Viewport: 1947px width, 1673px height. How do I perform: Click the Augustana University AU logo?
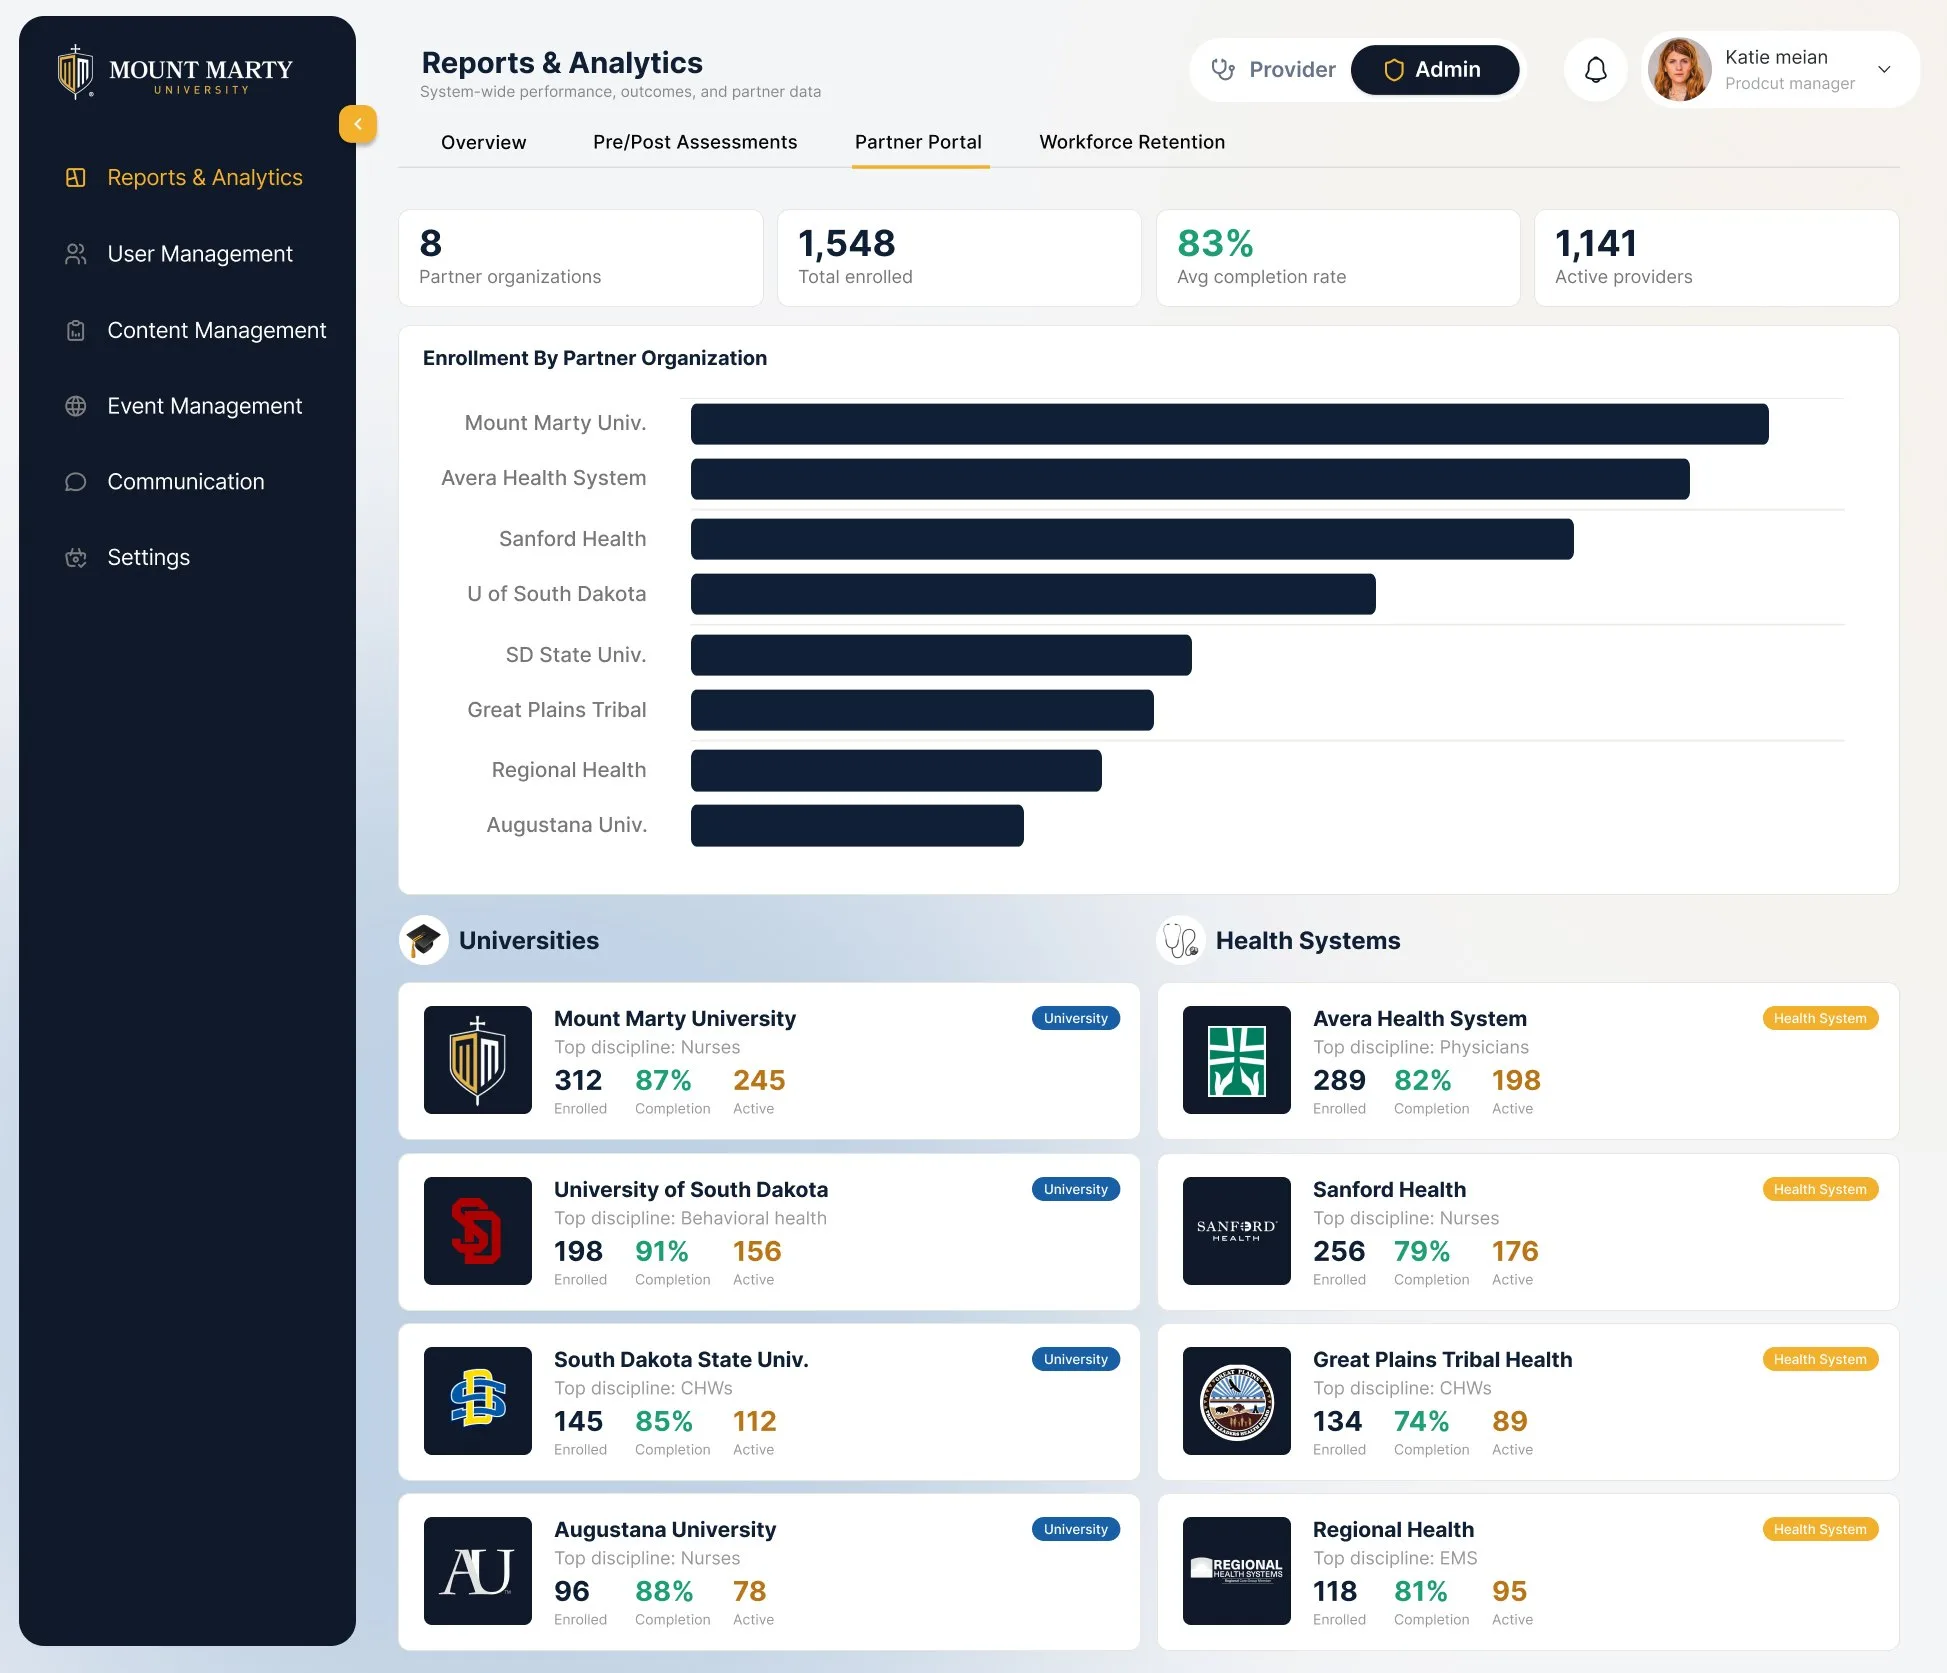pos(478,1571)
